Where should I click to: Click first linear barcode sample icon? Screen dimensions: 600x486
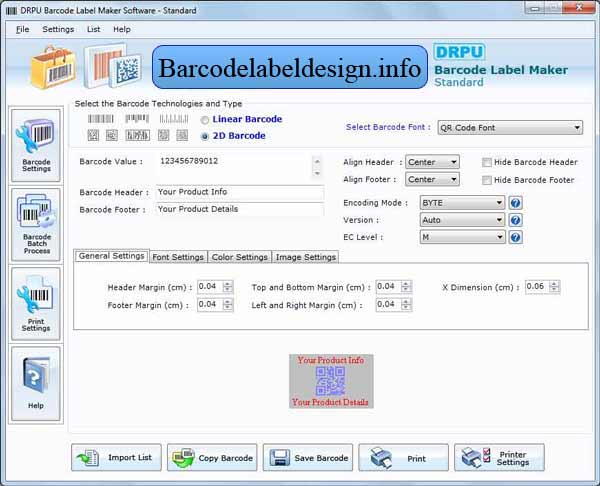pyautogui.click(x=101, y=119)
